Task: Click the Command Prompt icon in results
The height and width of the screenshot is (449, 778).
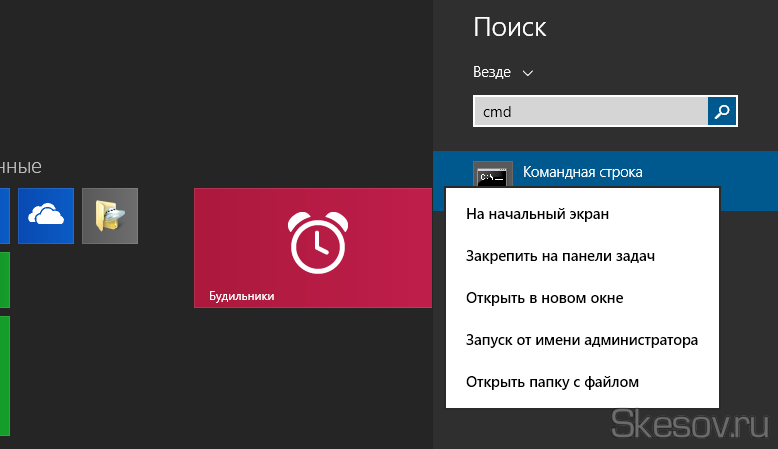Action: 492,174
